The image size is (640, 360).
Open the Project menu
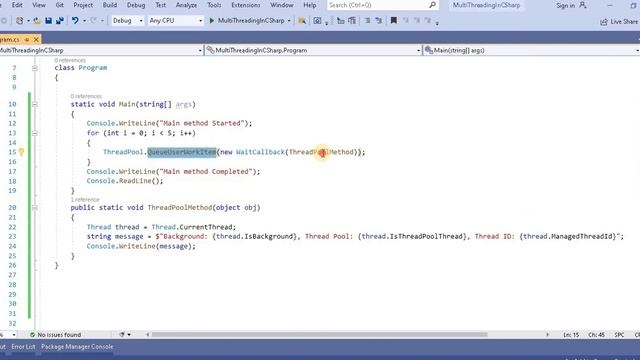(x=83, y=5)
